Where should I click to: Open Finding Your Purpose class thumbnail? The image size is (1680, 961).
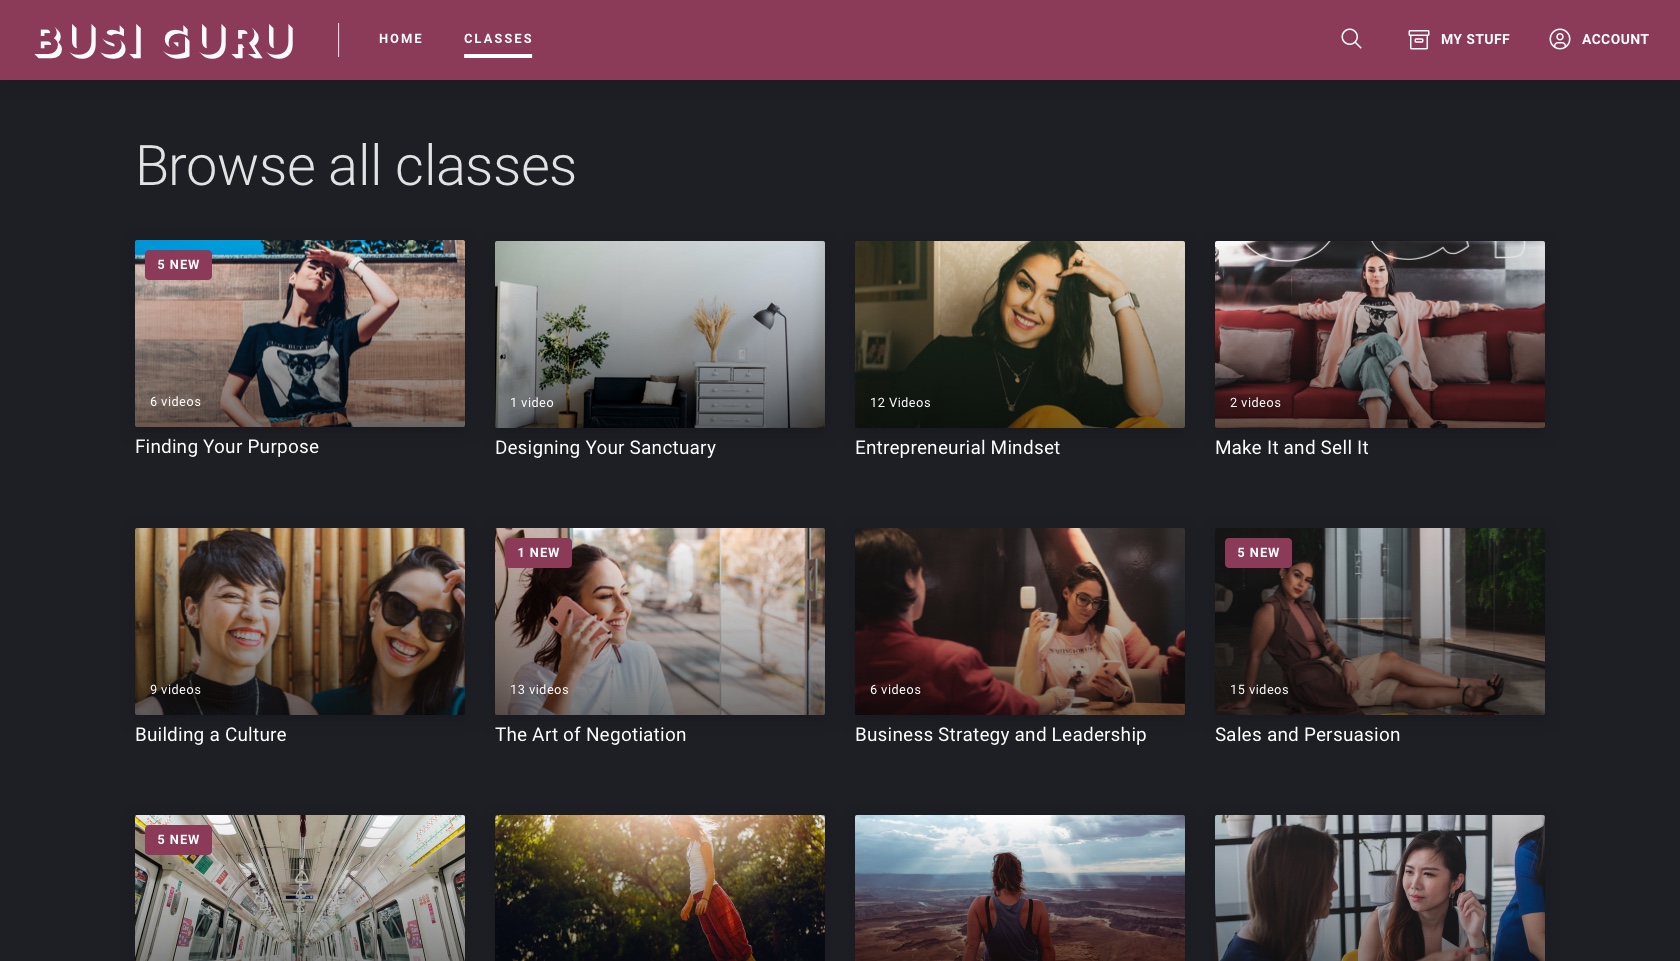pos(300,333)
